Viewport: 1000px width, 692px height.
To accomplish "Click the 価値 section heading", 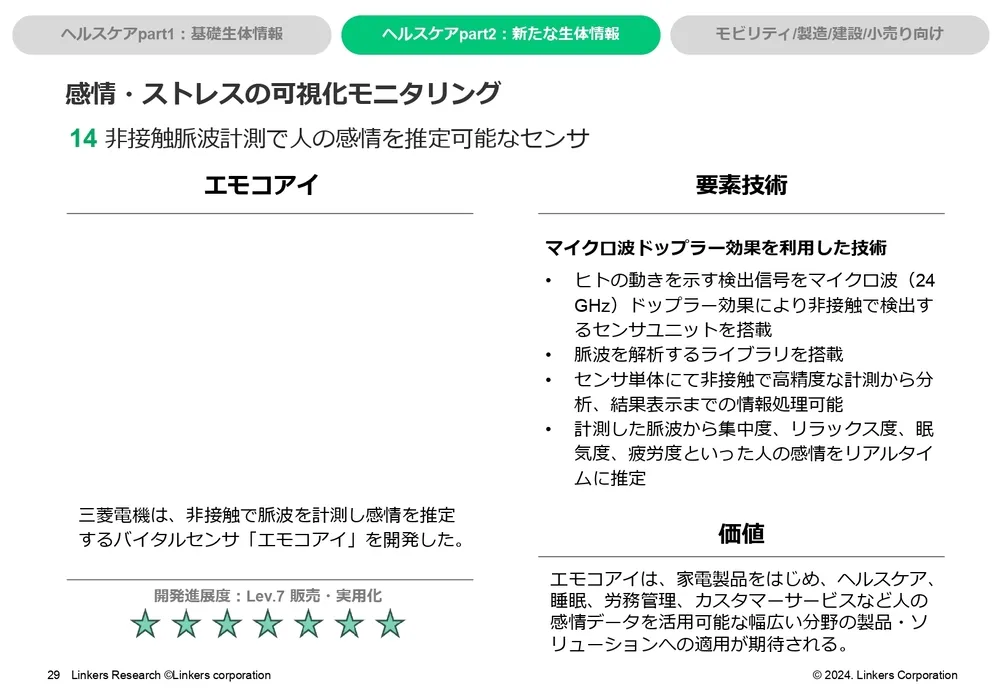I will click(x=741, y=534).
